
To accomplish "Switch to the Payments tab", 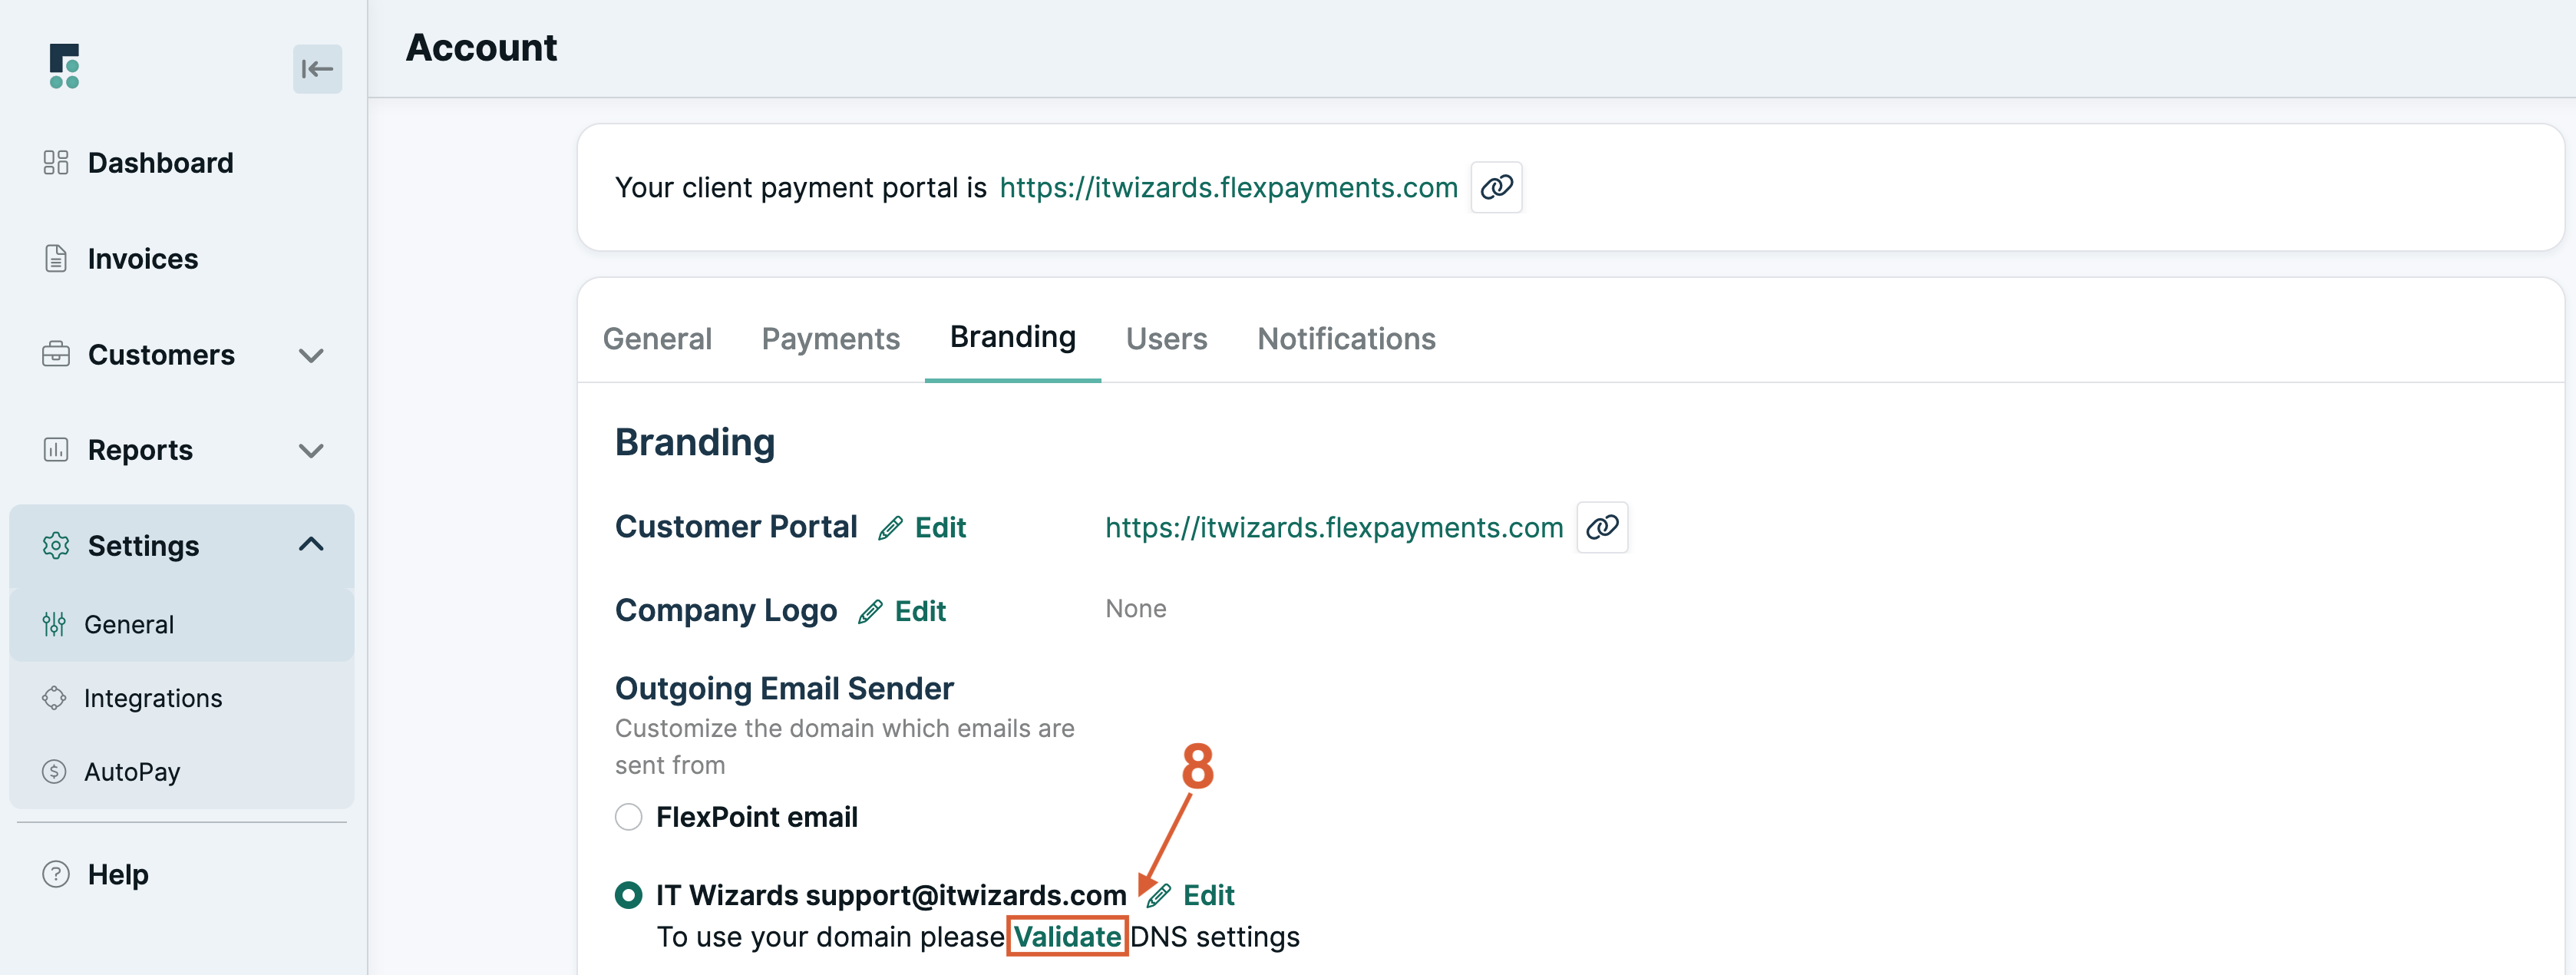I will click(x=830, y=338).
